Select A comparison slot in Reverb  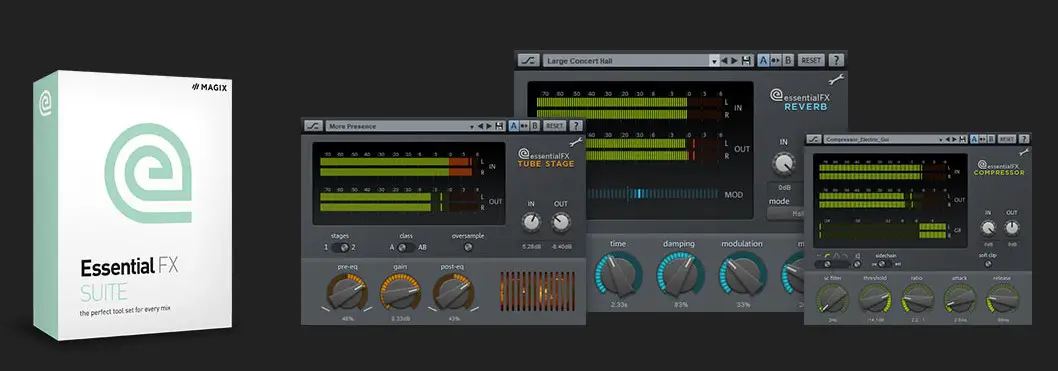(763, 60)
